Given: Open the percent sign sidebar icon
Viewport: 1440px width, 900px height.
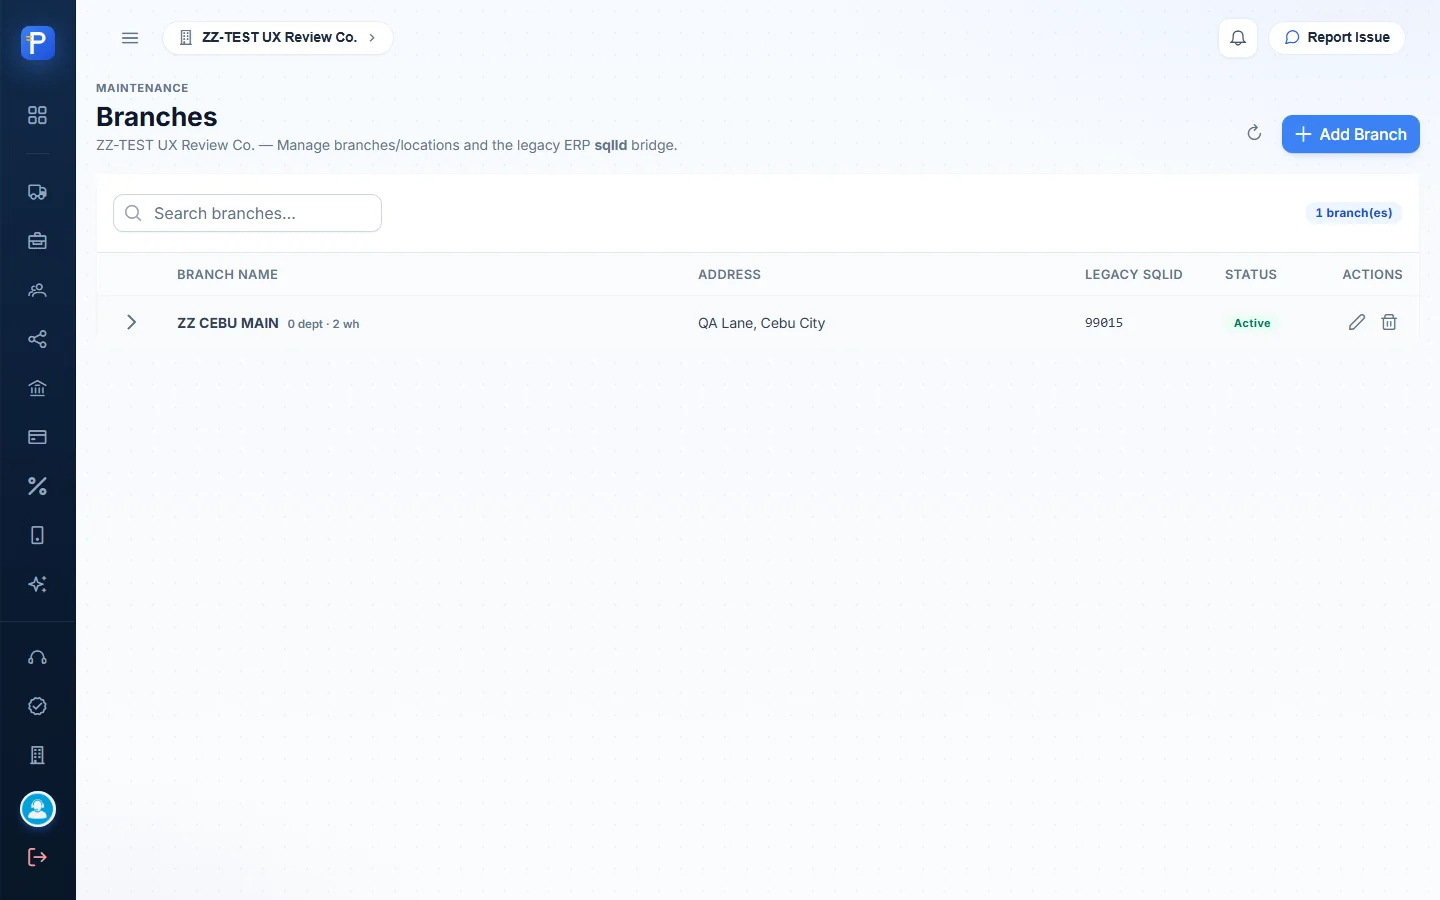Looking at the screenshot, I should [x=37, y=486].
